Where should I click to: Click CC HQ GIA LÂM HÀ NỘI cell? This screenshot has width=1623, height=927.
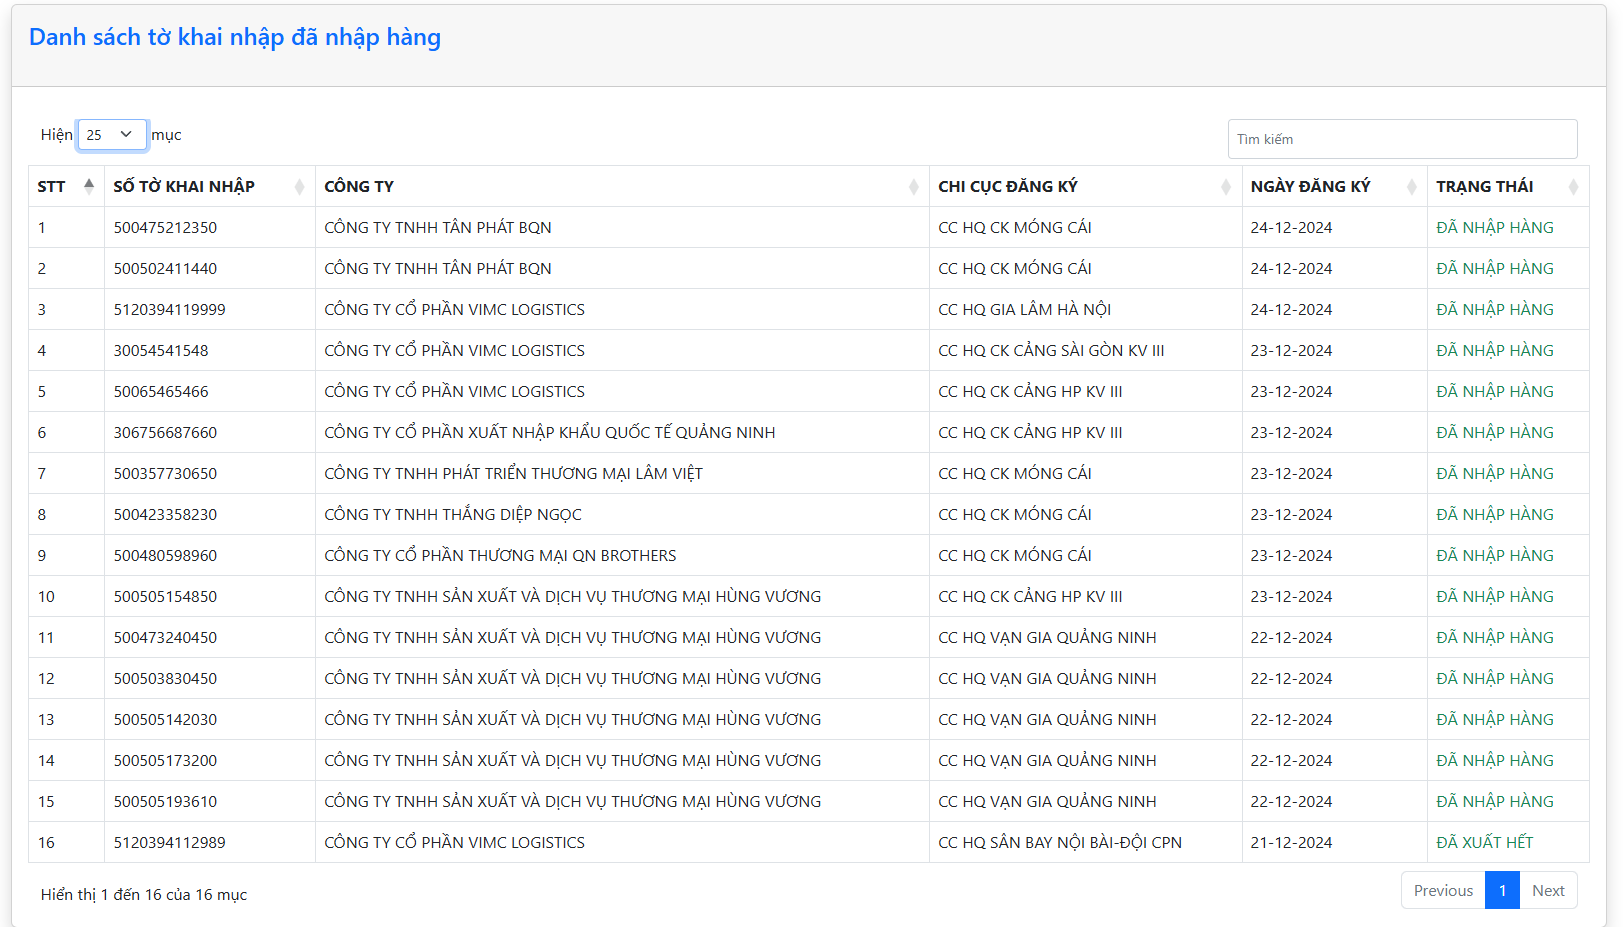(x=1024, y=310)
